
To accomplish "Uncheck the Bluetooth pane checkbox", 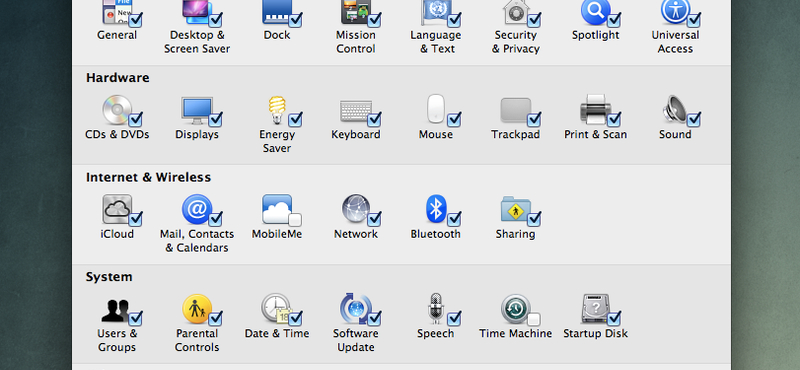I will click(x=454, y=220).
